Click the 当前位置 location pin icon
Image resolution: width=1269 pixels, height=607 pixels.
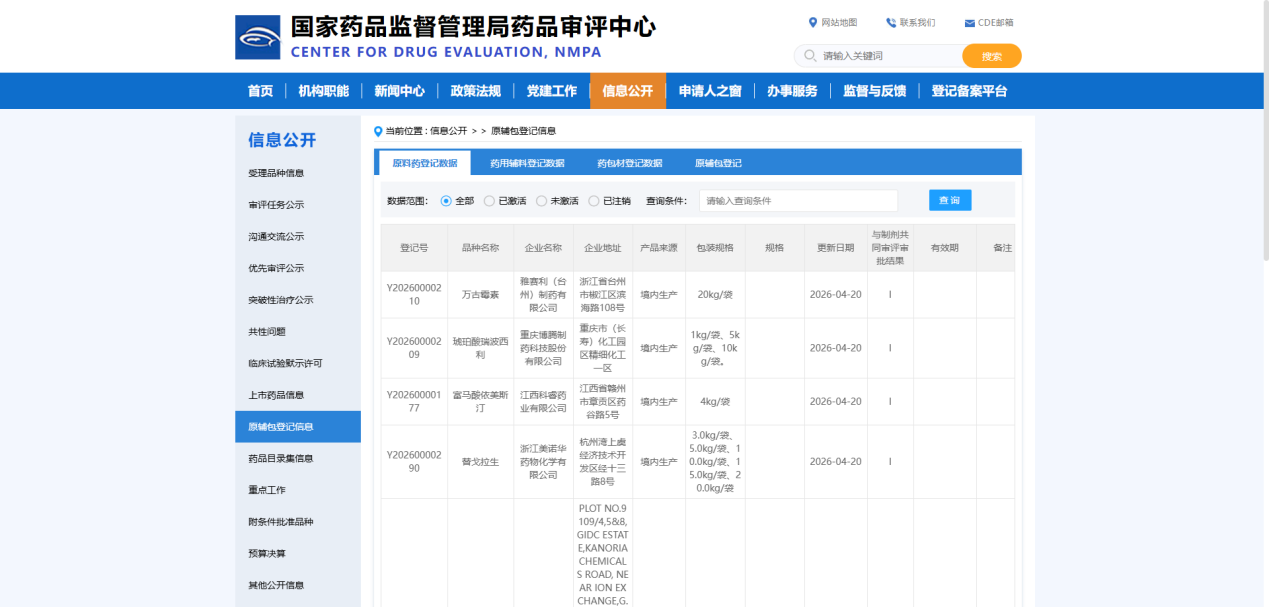point(377,131)
